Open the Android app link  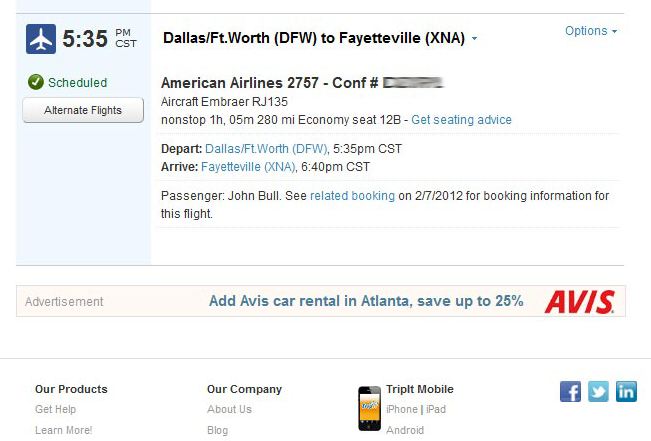(405, 430)
